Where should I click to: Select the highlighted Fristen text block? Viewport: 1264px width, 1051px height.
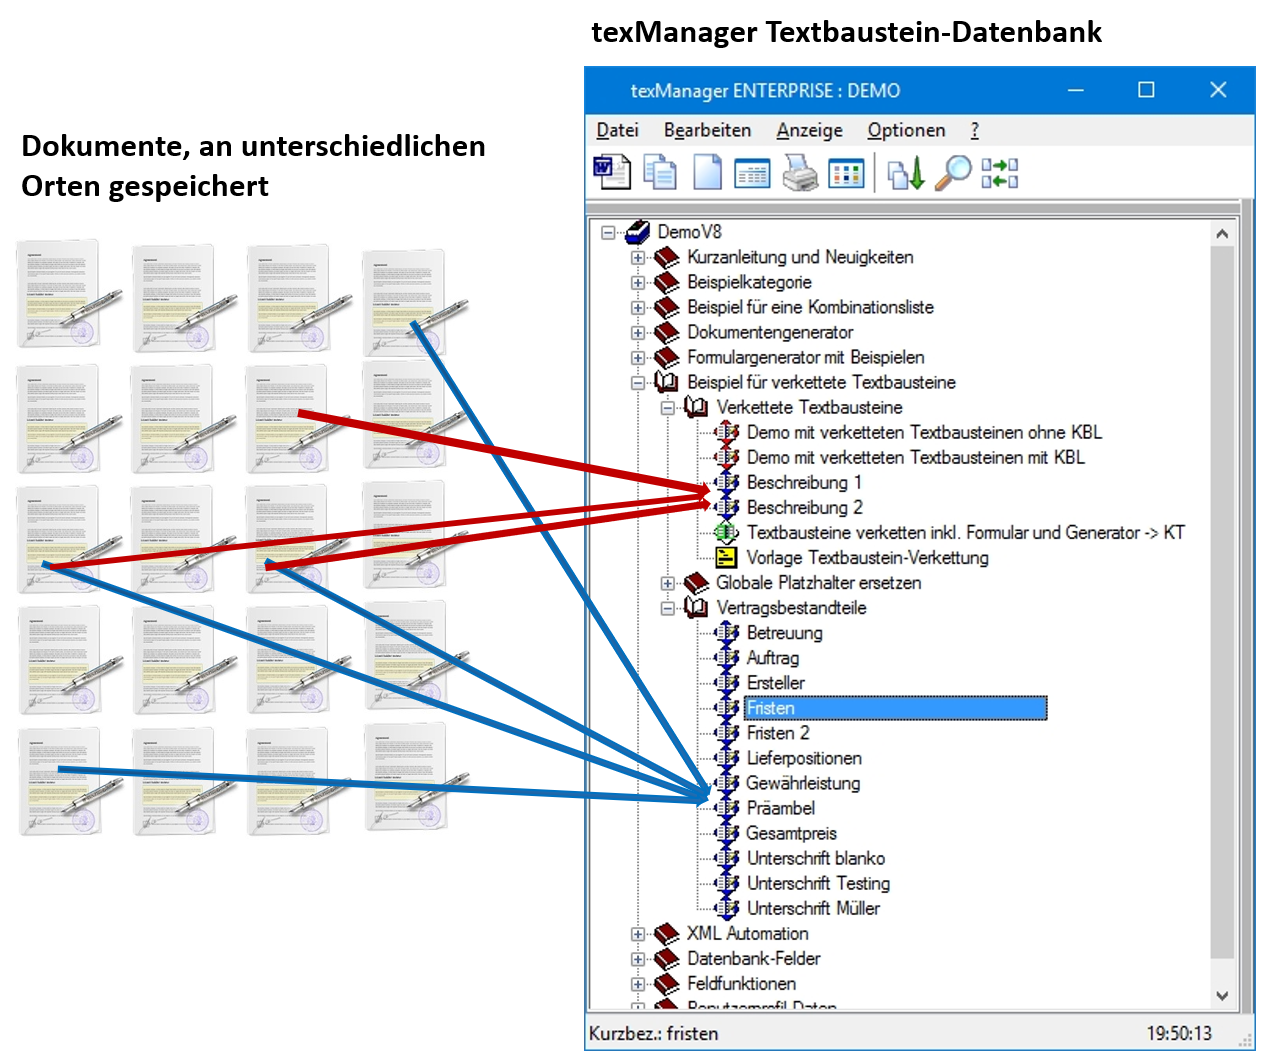(895, 708)
